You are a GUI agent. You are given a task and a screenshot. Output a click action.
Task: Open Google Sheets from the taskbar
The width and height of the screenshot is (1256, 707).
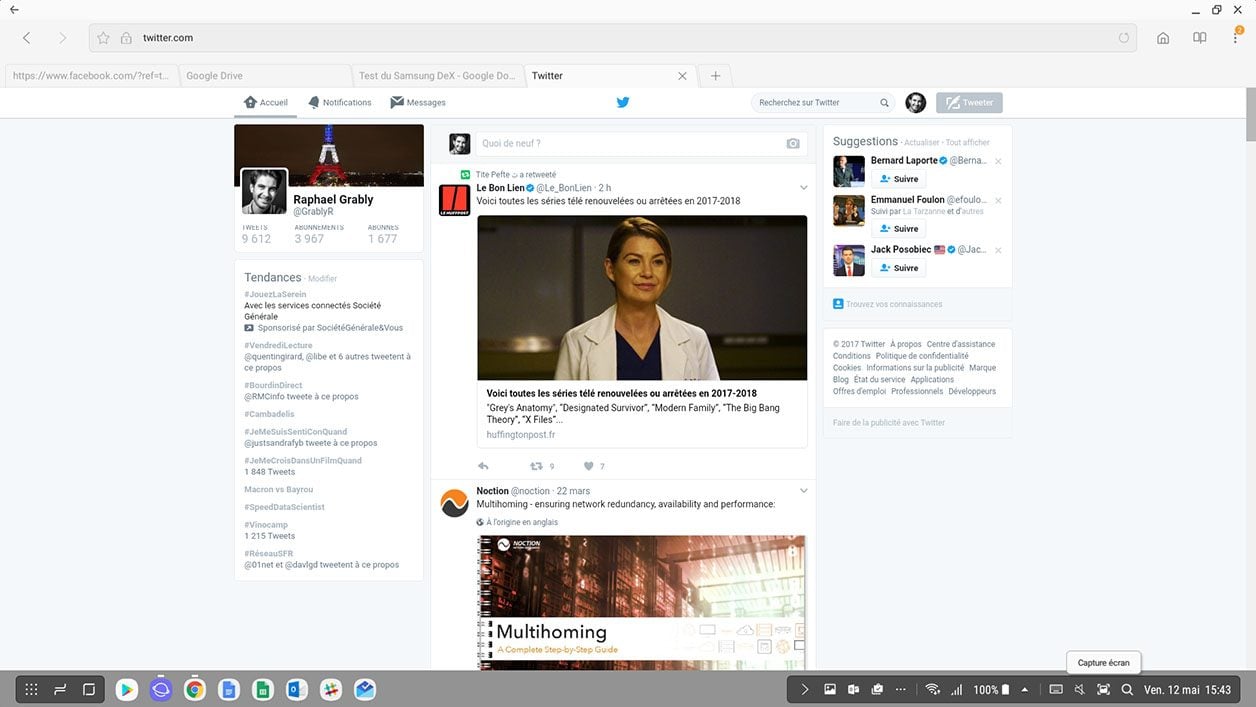[x=263, y=689]
